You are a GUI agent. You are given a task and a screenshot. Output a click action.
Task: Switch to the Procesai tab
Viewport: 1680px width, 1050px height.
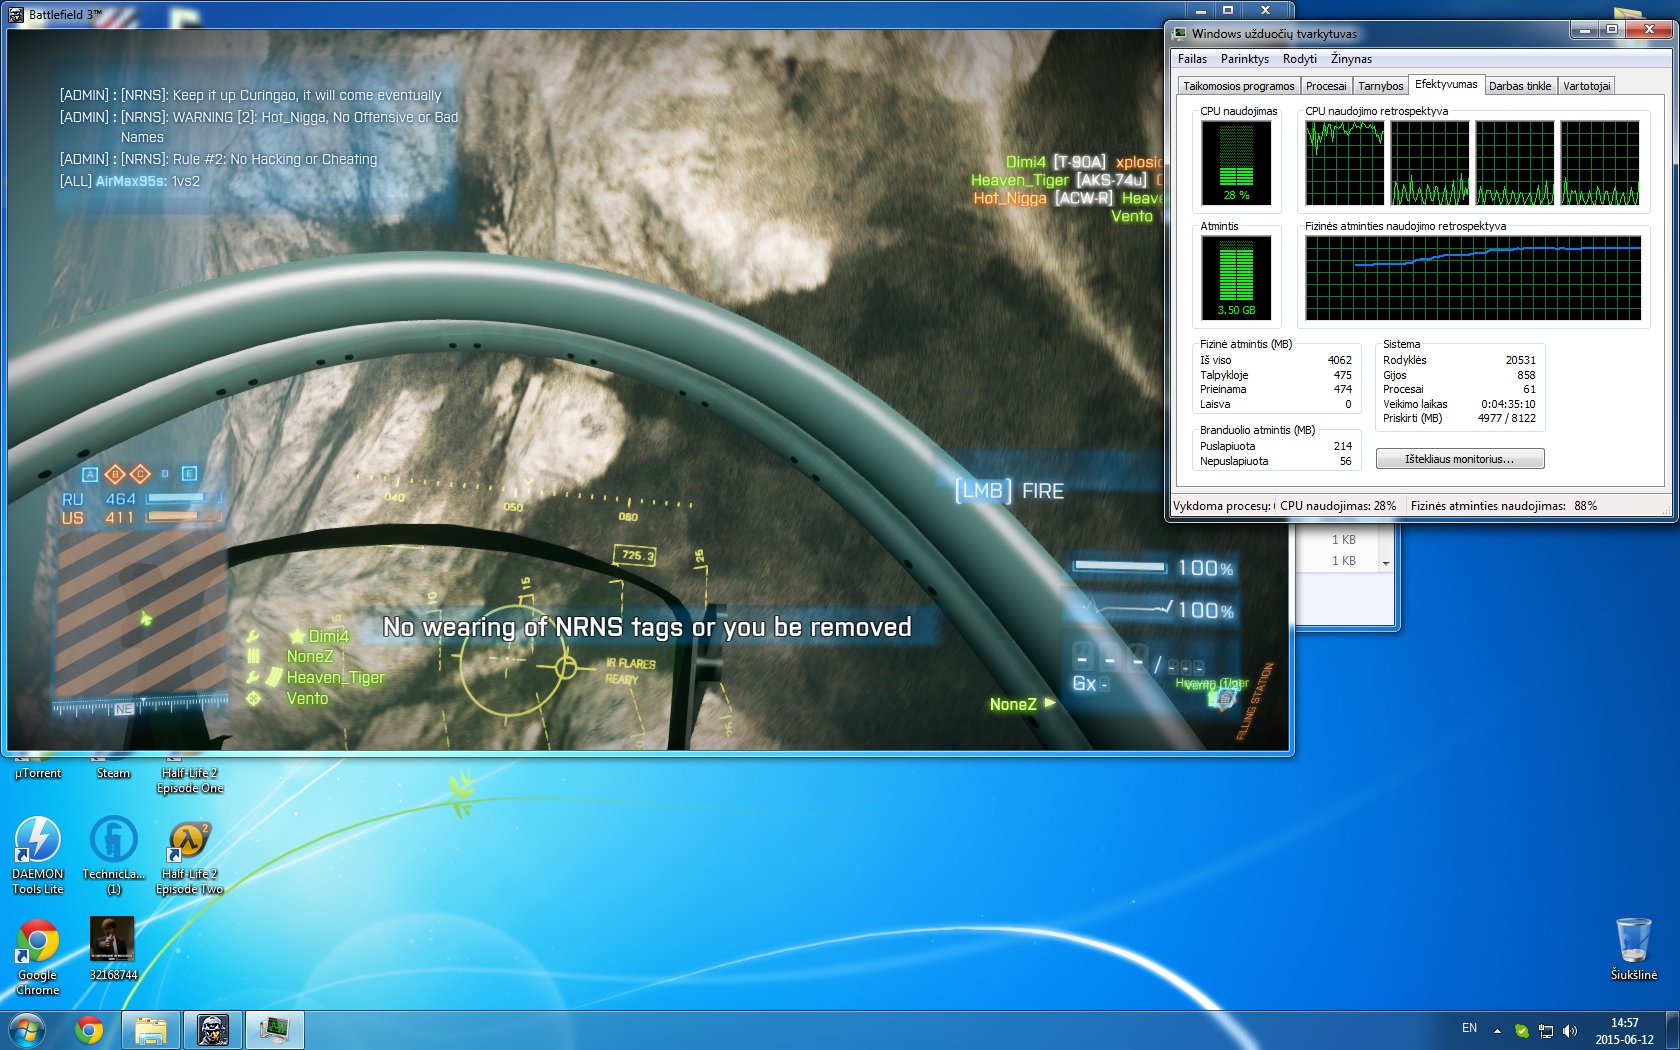pos(1326,86)
